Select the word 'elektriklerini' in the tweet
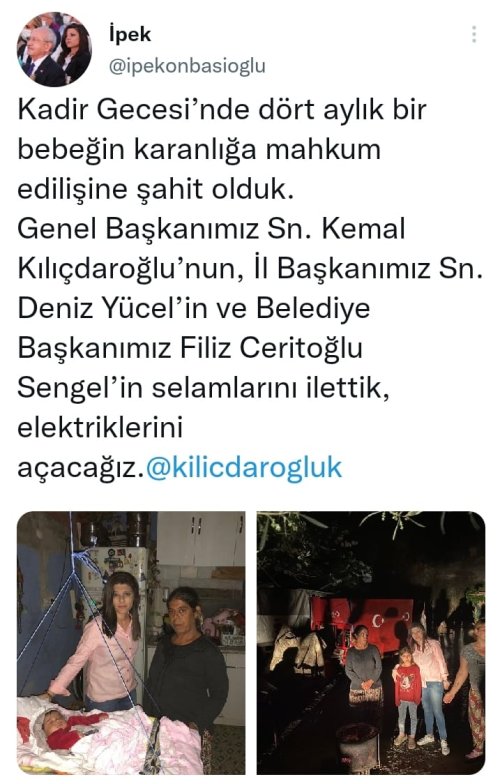500x784 pixels. (100, 428)
